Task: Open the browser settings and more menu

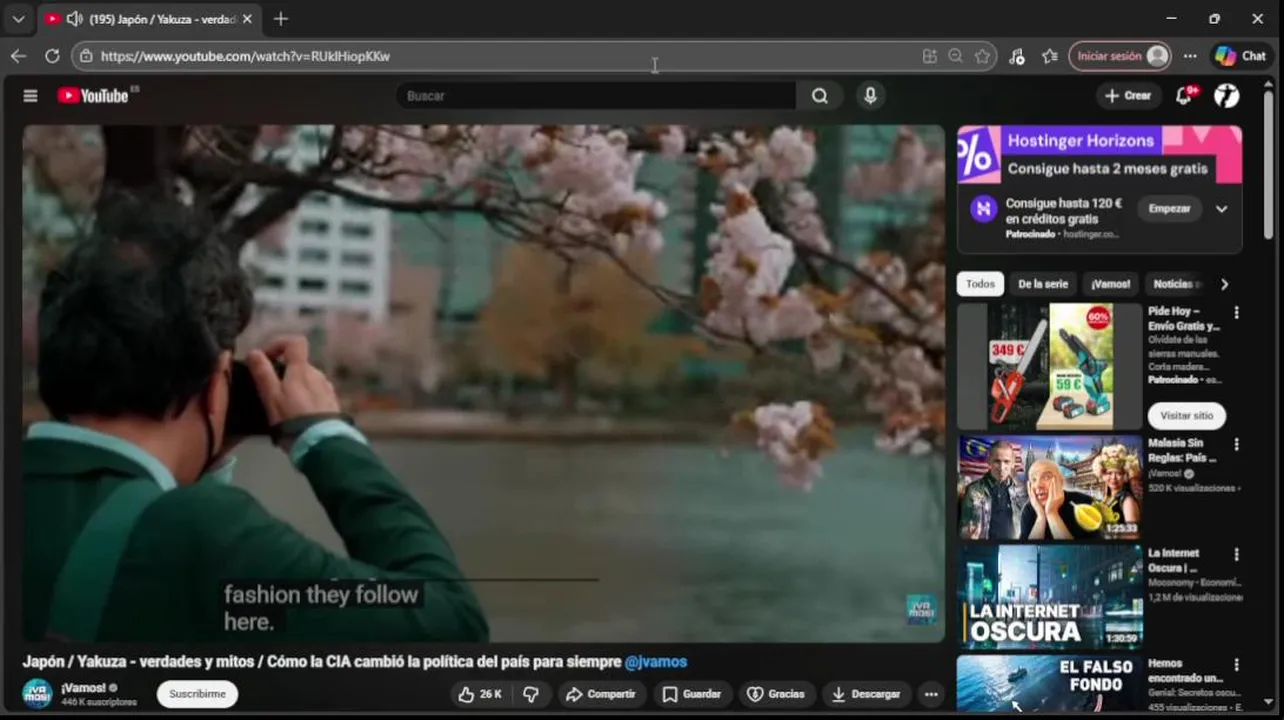Action: point(1190,56)
